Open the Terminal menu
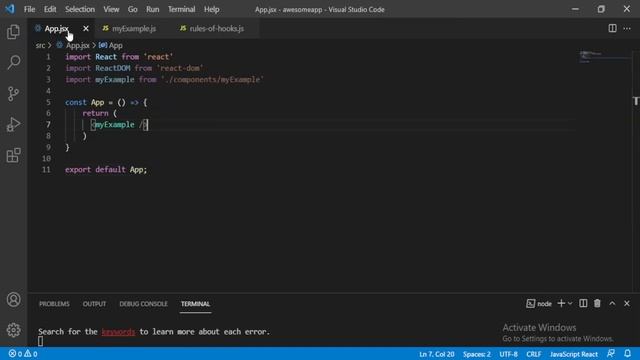Viewport: 640px width, 360px height. click(x=182, y=9)
